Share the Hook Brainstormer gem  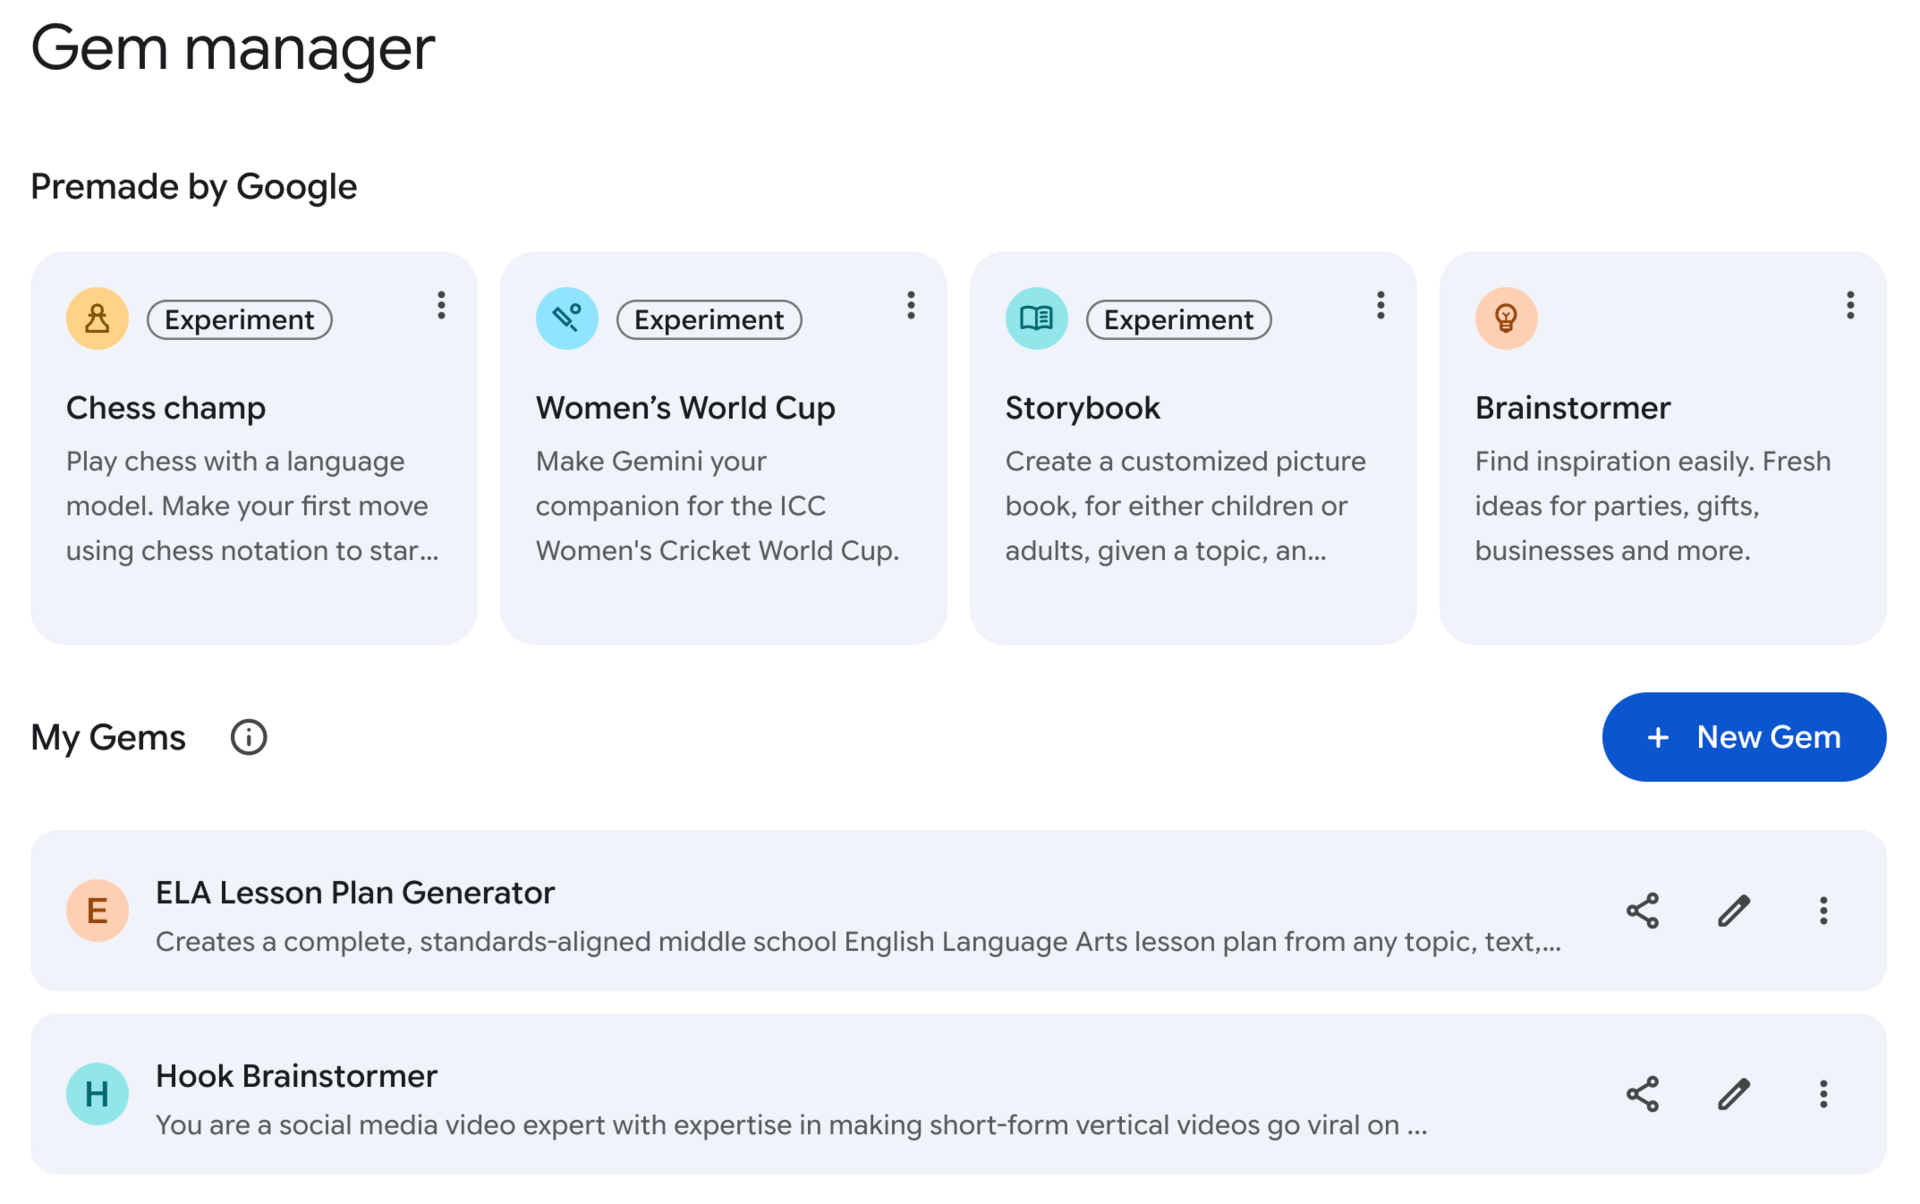click(1642, 1094)
